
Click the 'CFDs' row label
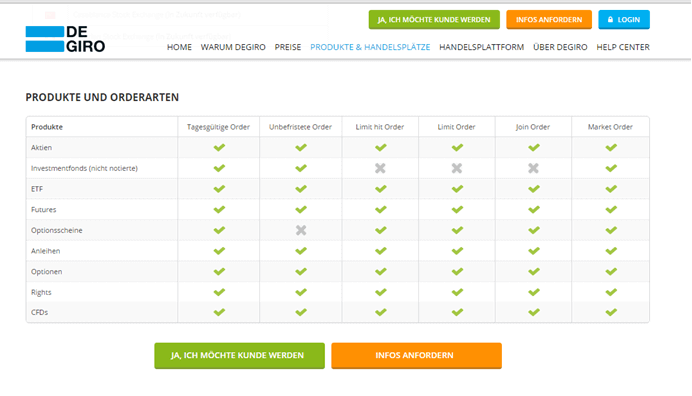click(x=39, y=313)
